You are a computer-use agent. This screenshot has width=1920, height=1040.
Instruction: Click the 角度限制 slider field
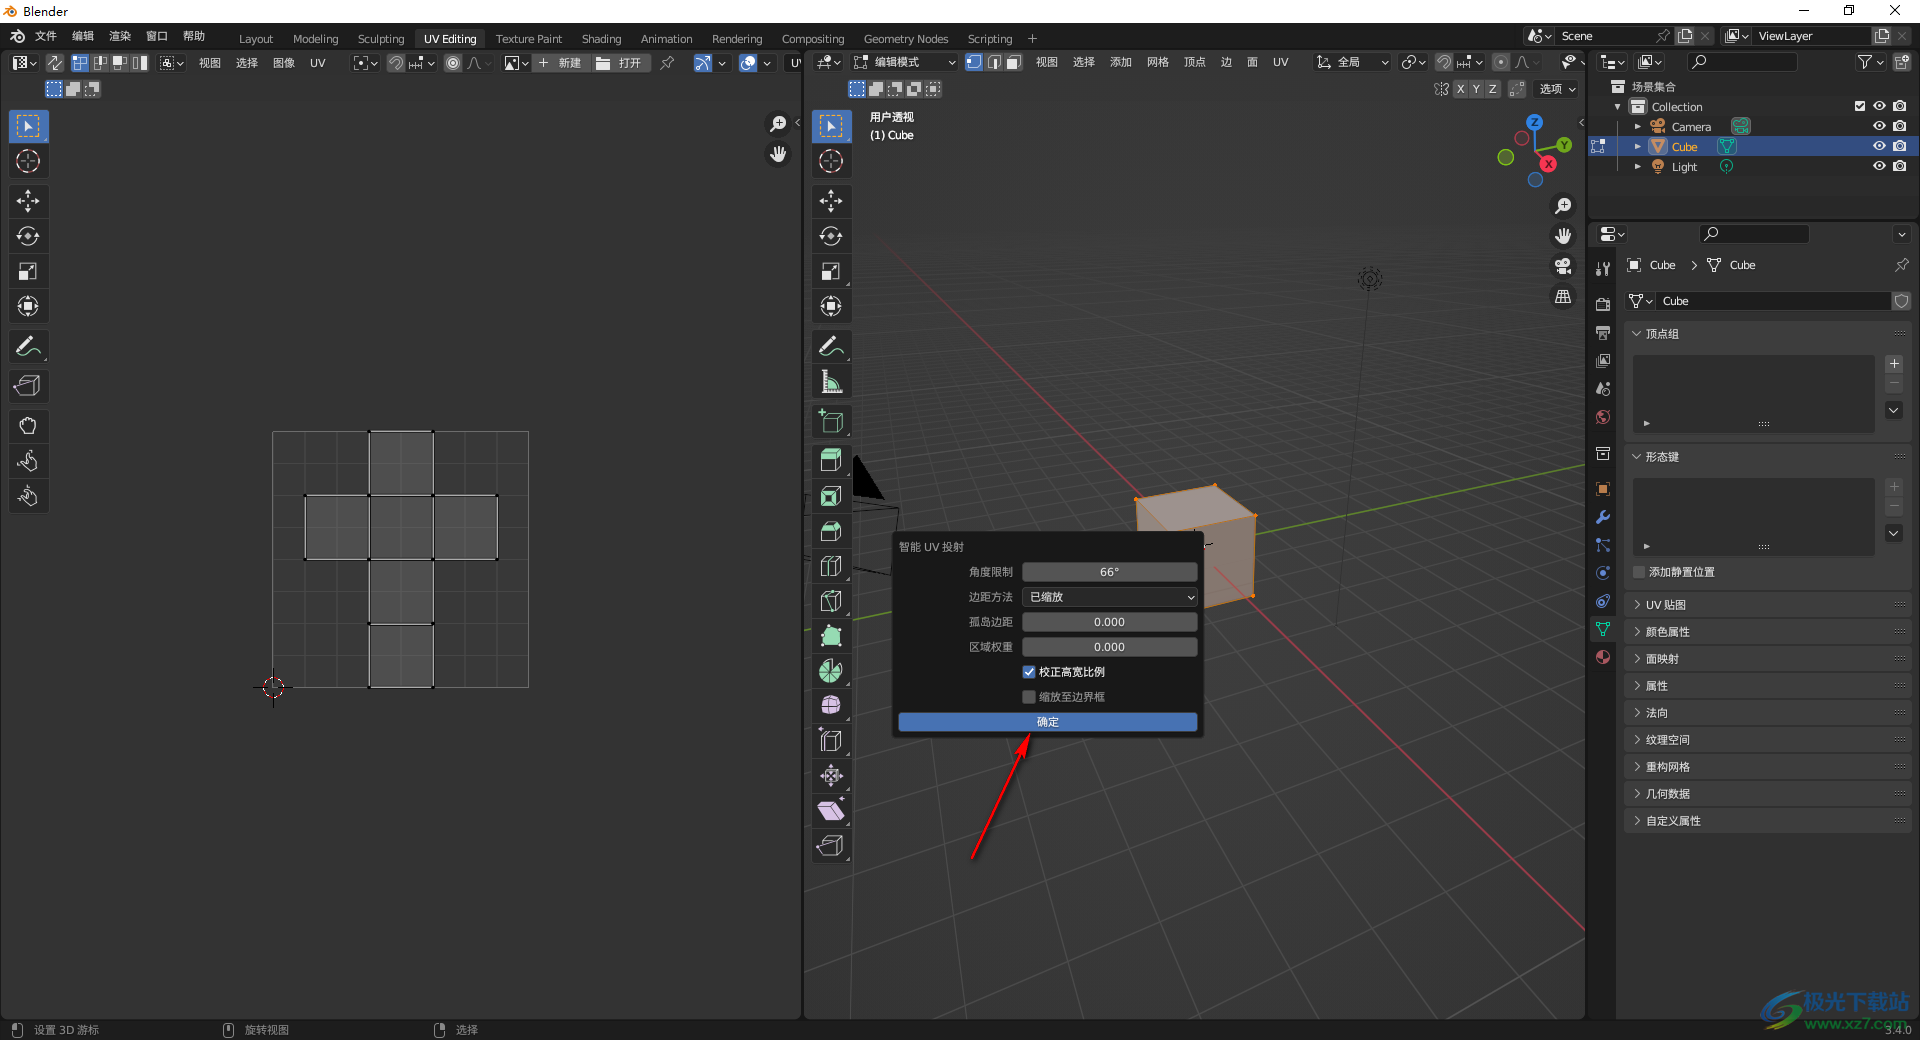point(1109,572)
